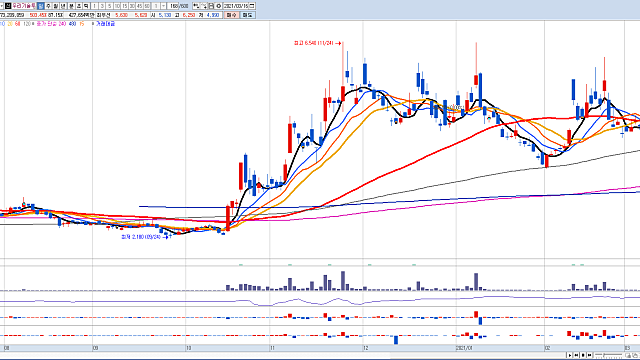Click the chart zoom slider handle
Viewport: 640px width, 360px height.
(604, 355)
